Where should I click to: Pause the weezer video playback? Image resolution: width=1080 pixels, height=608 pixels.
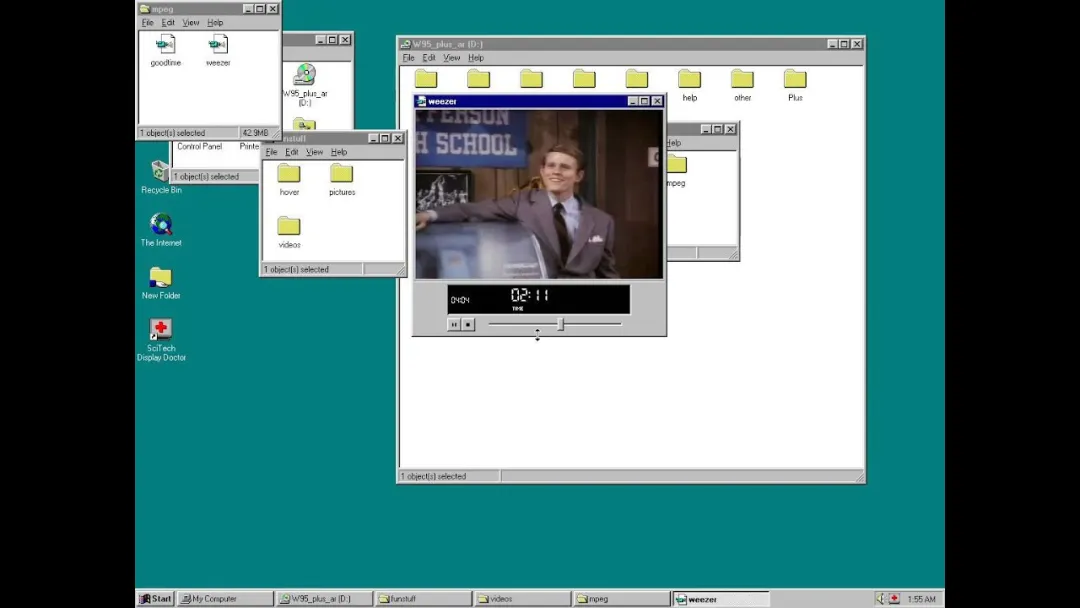coord(454,324)
